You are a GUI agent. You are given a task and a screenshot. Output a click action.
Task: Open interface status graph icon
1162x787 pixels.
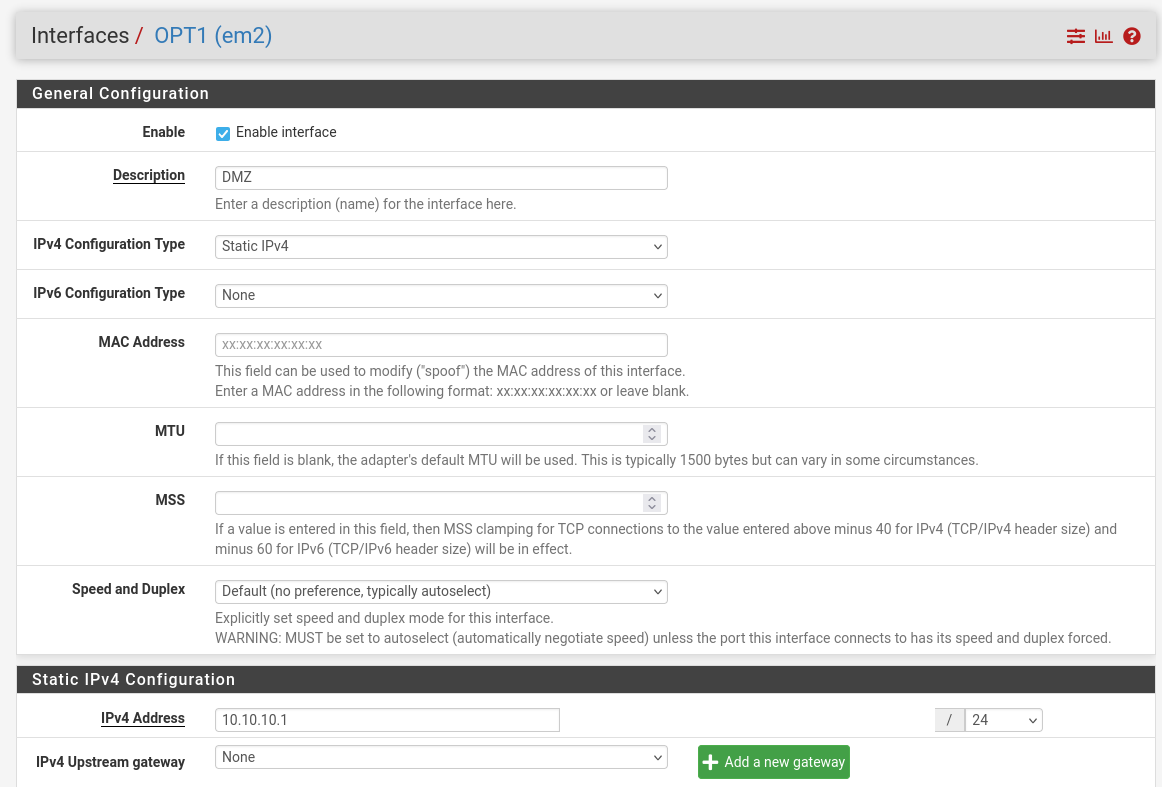click(1103, 36)
